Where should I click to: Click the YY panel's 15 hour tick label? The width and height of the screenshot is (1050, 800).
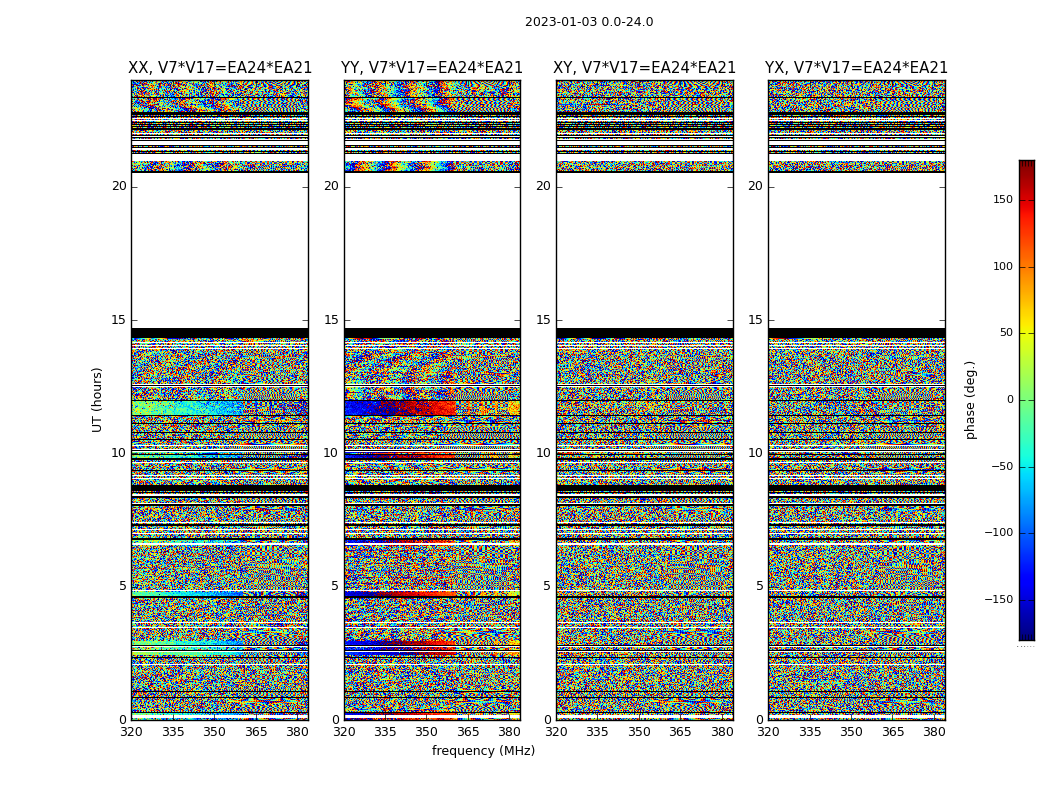pos(331,320)
